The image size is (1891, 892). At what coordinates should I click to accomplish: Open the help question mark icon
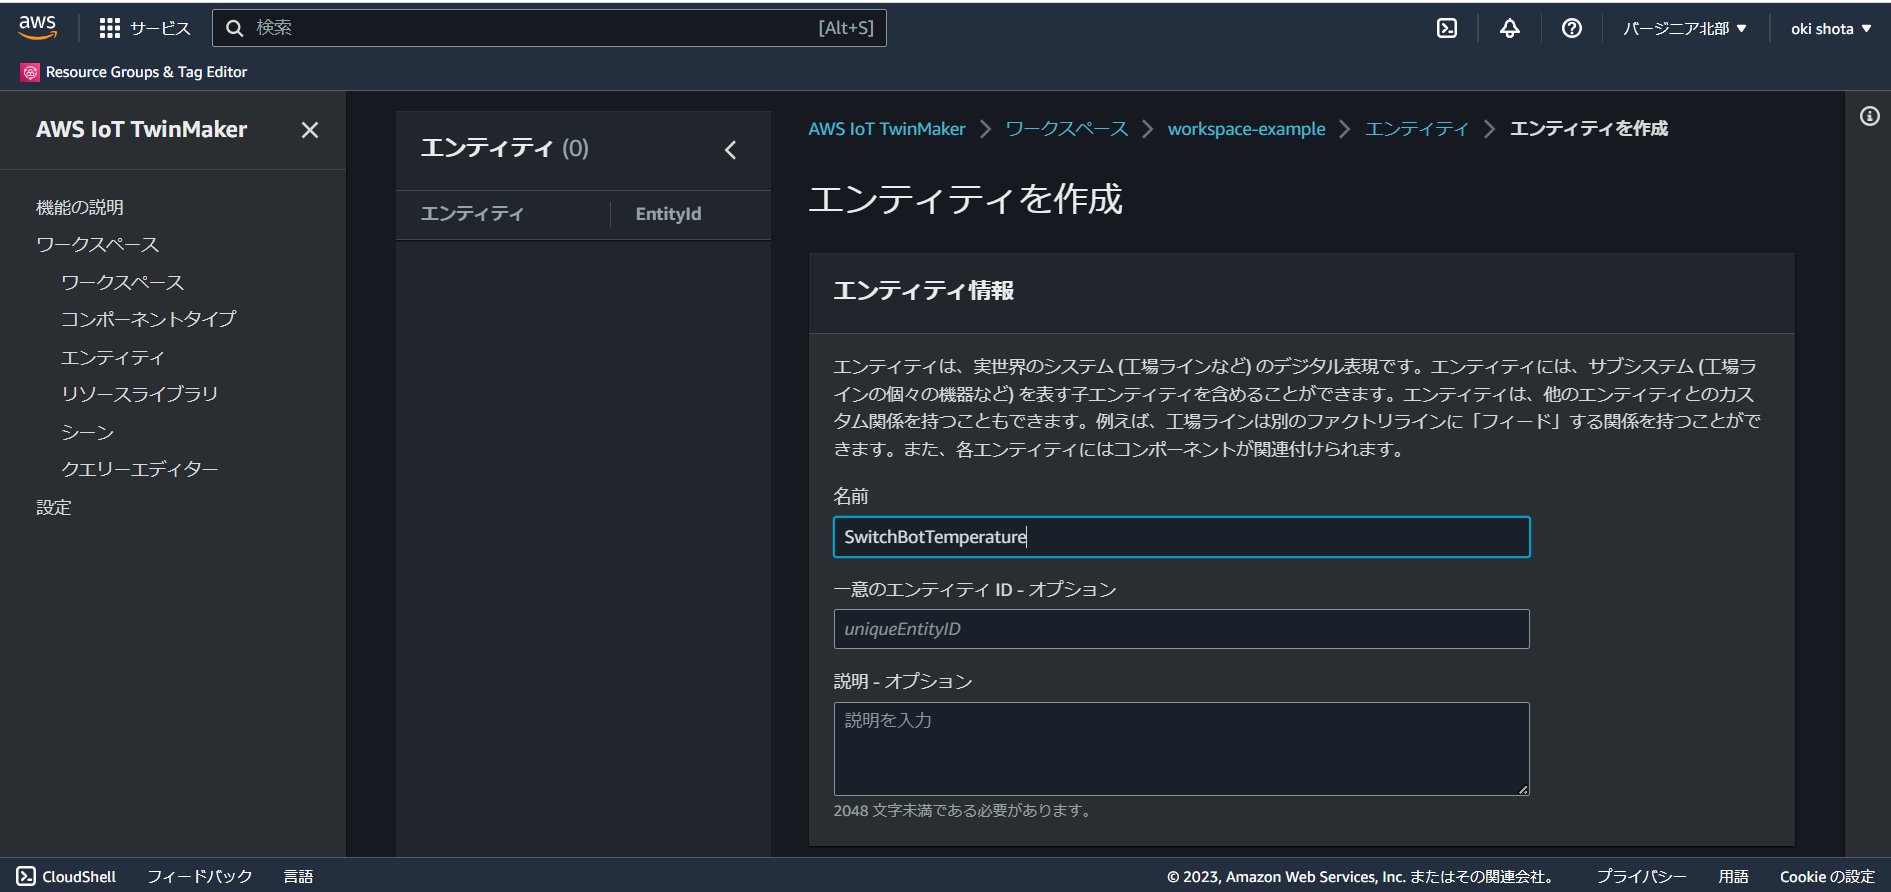pyautogui.click(x=1572, y=28)
